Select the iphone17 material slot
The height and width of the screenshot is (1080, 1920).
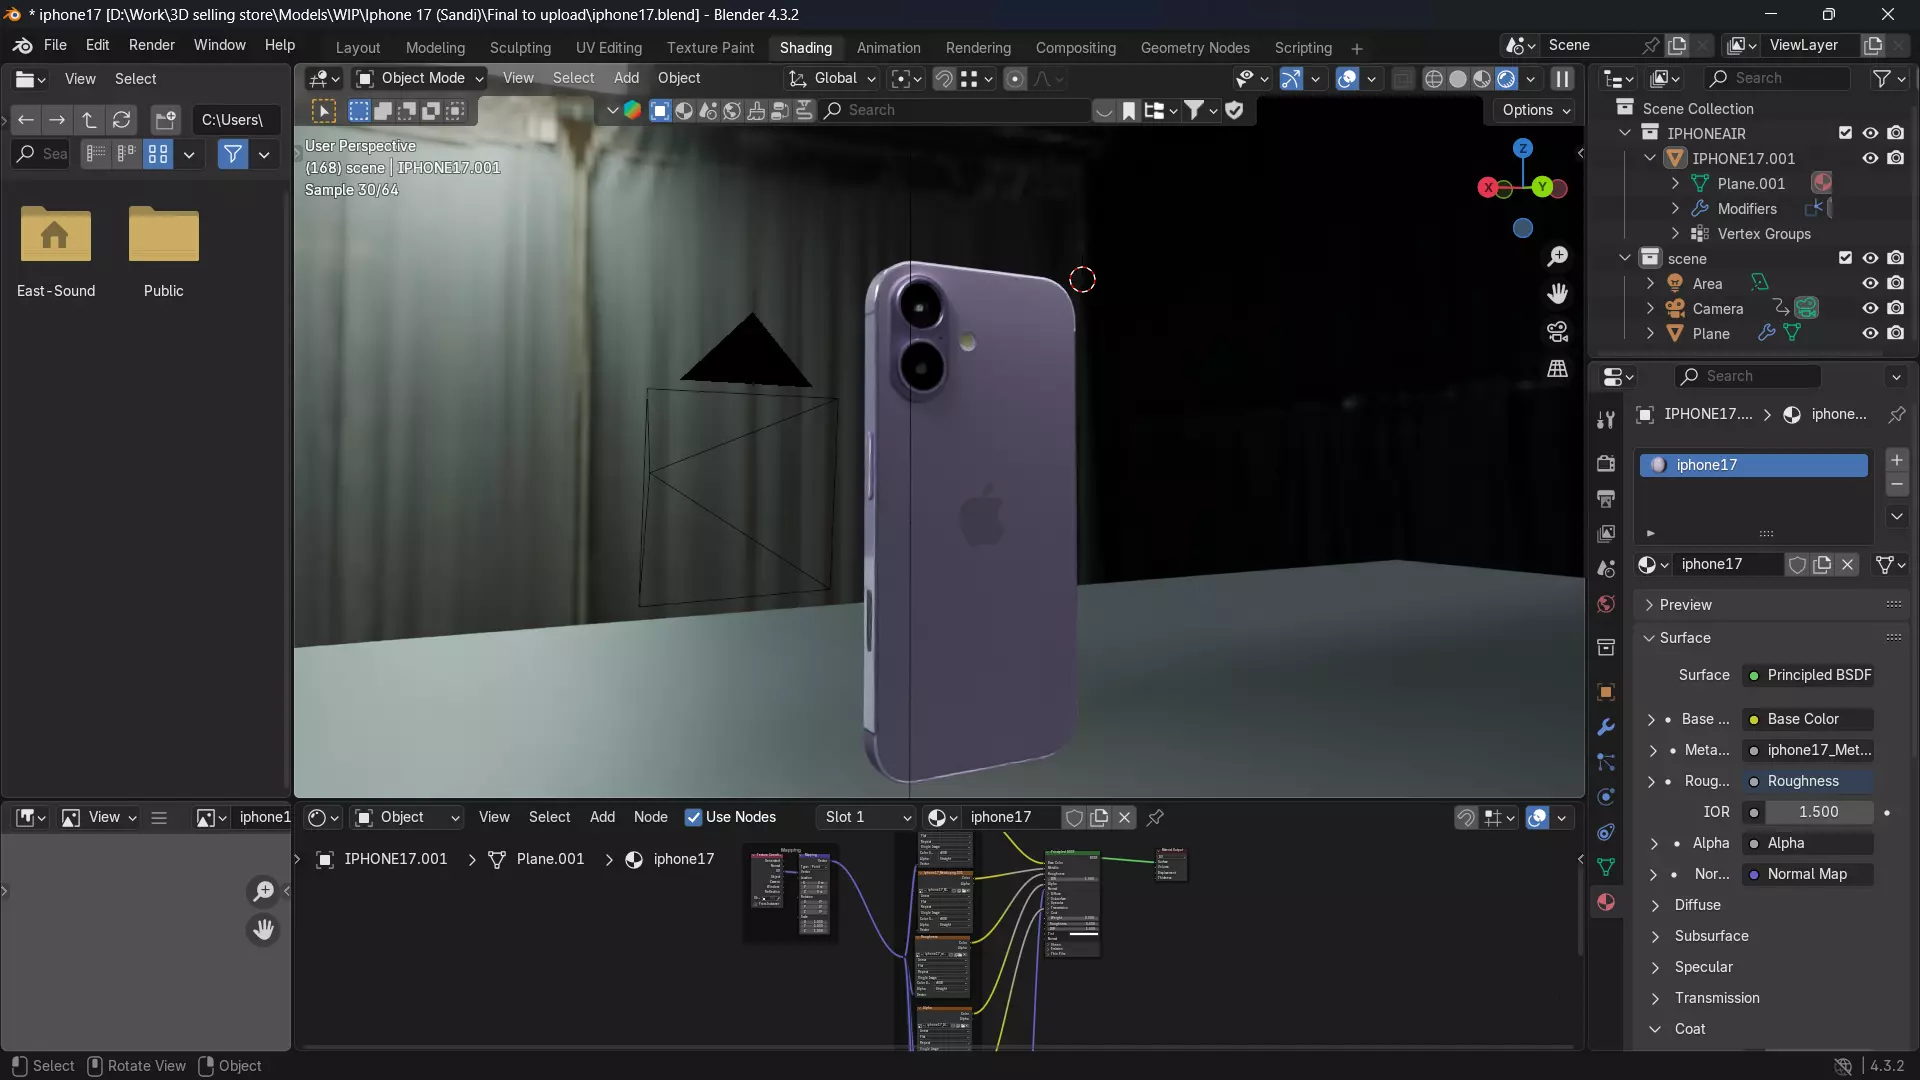point(1753,465)
